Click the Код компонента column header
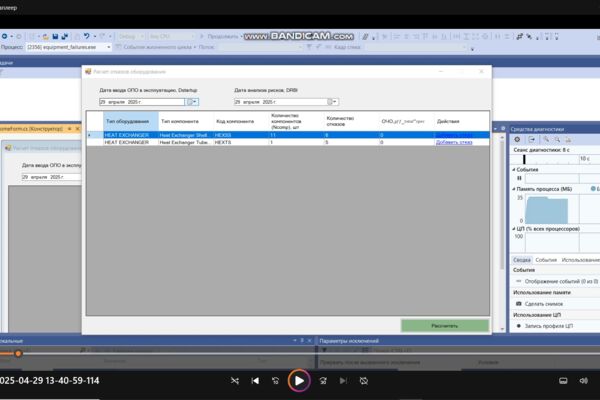600x400 pixels. (241, 121)
